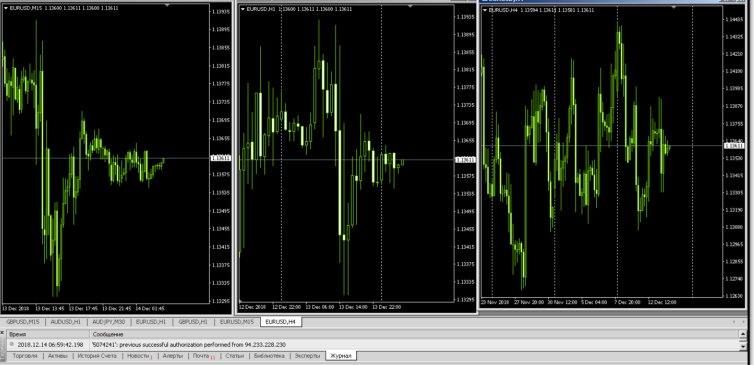Select the Журнал terminal tab
Screen dimensions: 754x365
(341, 356)
